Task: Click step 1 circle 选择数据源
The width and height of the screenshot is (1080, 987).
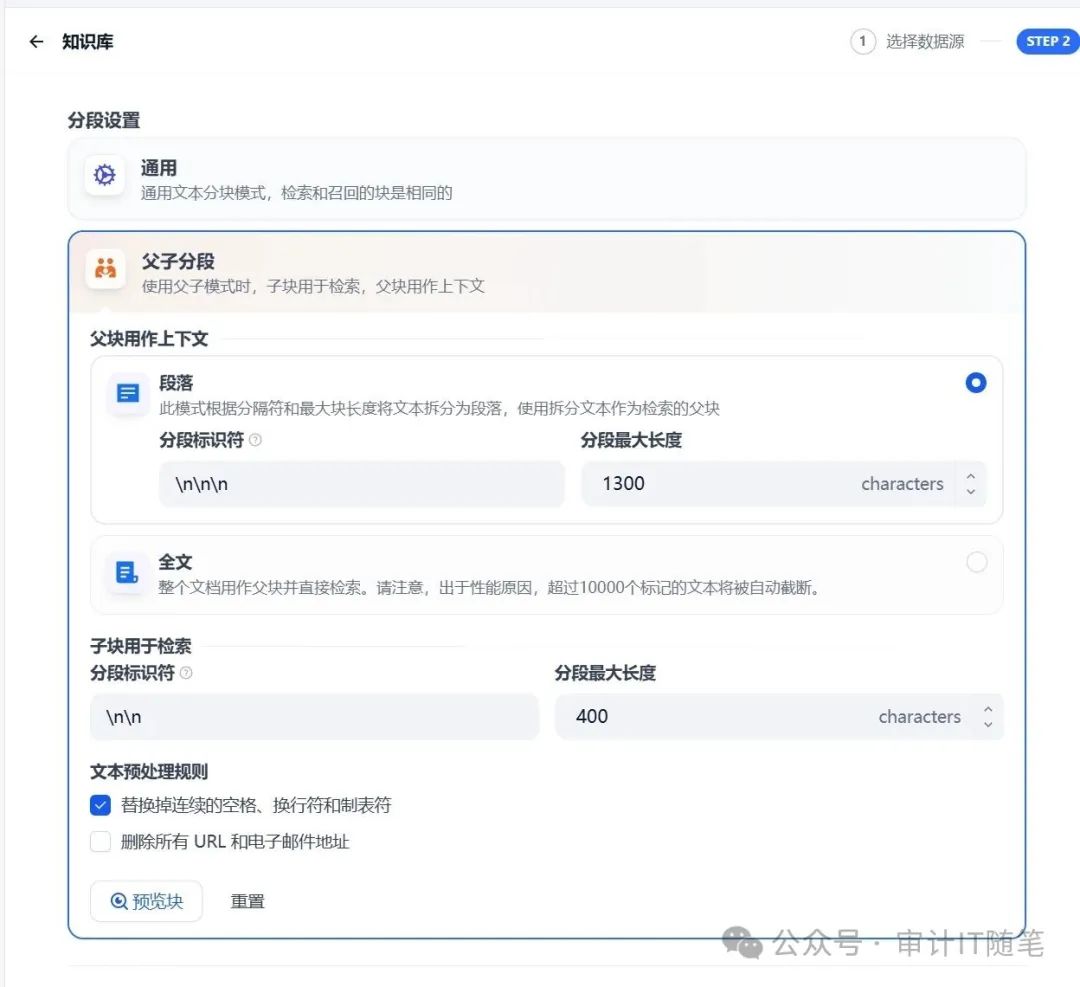Action: coord(862,41)
